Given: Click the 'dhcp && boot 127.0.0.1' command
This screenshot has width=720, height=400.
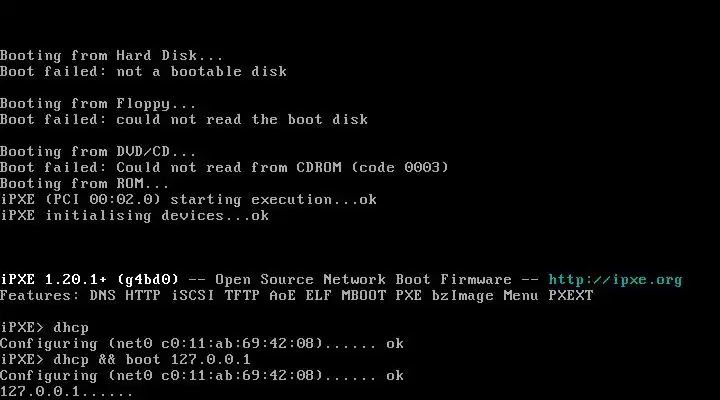Looking at the screenshot, I should tap(152, 359).
